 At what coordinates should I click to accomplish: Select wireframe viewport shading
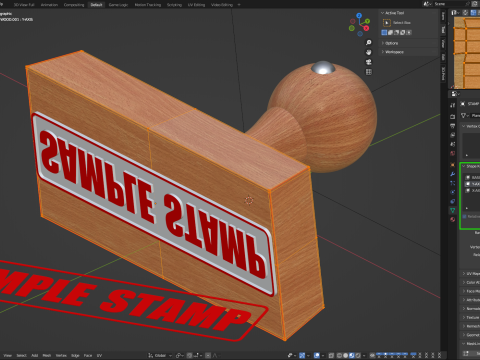pos(340,355)
